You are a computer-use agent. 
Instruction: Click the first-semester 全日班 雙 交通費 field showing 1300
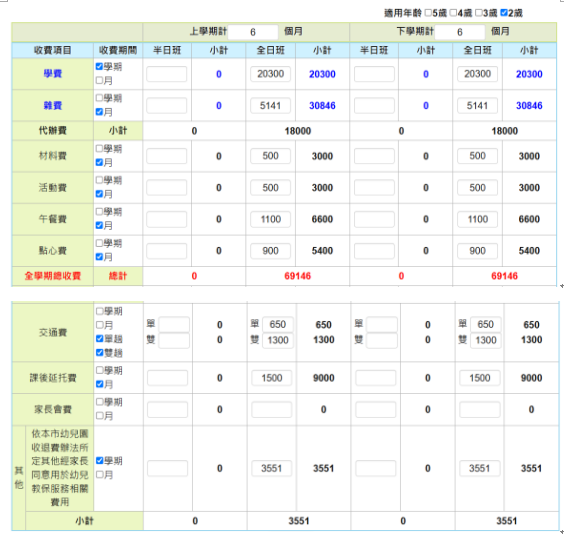pyautogui.click(x=278, y=340)
